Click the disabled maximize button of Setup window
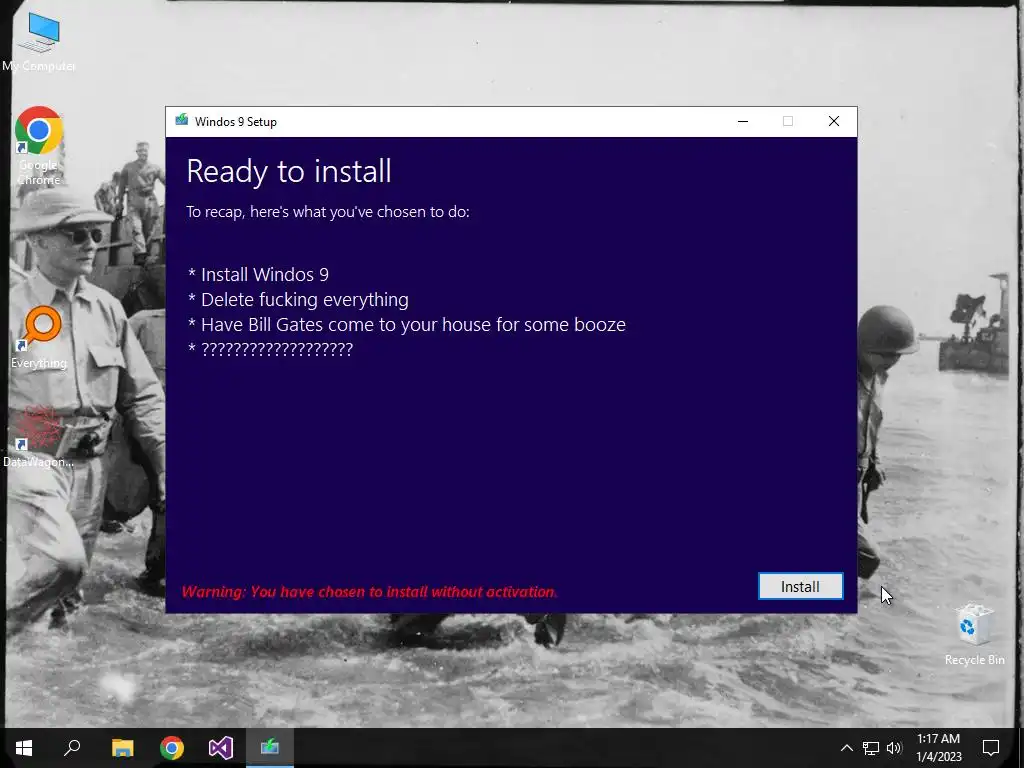This screenshot has width=1024, height=768. [788, 121]
